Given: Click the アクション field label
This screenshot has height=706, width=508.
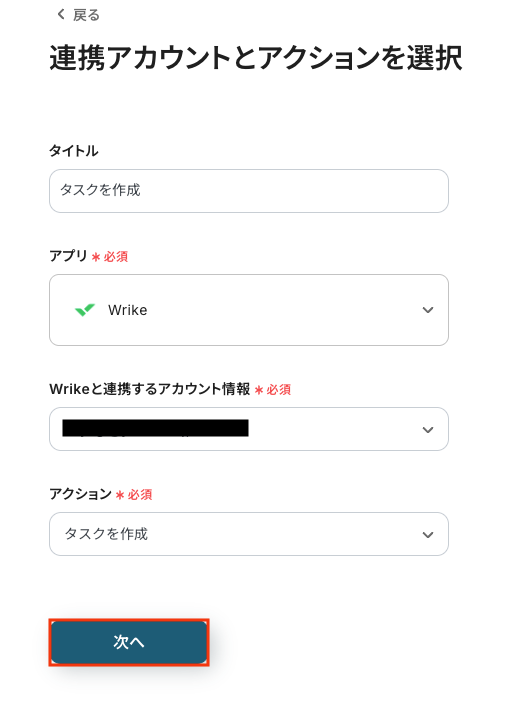Looking at the screenshot, I should click(80, 494).
